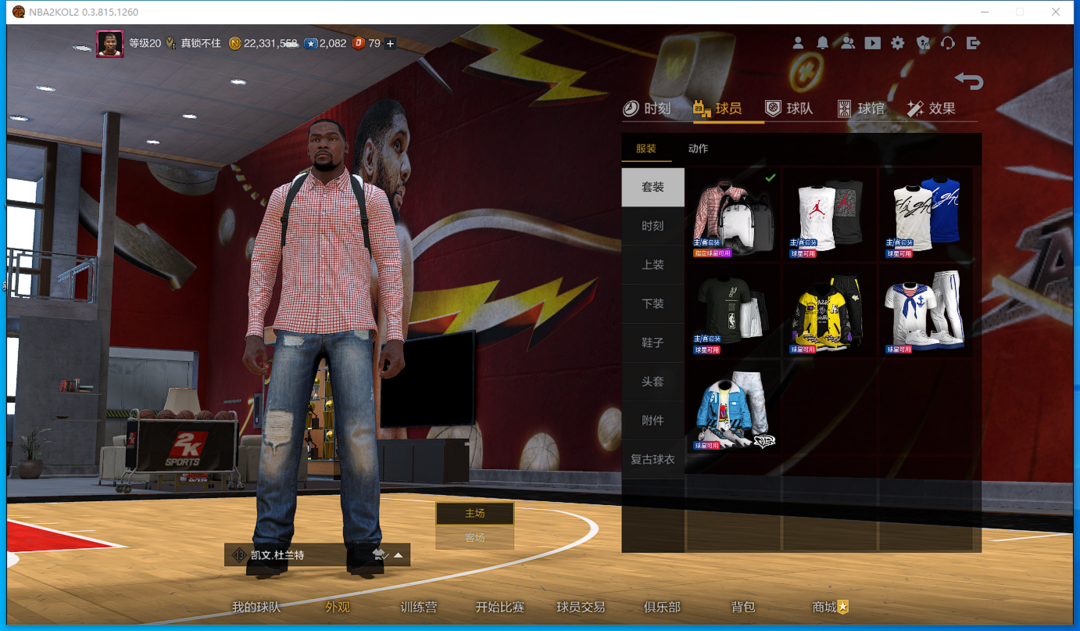This screenshot has height=631, width=1080.
Task: Click the exit game icon
Action: click(973, 43)
